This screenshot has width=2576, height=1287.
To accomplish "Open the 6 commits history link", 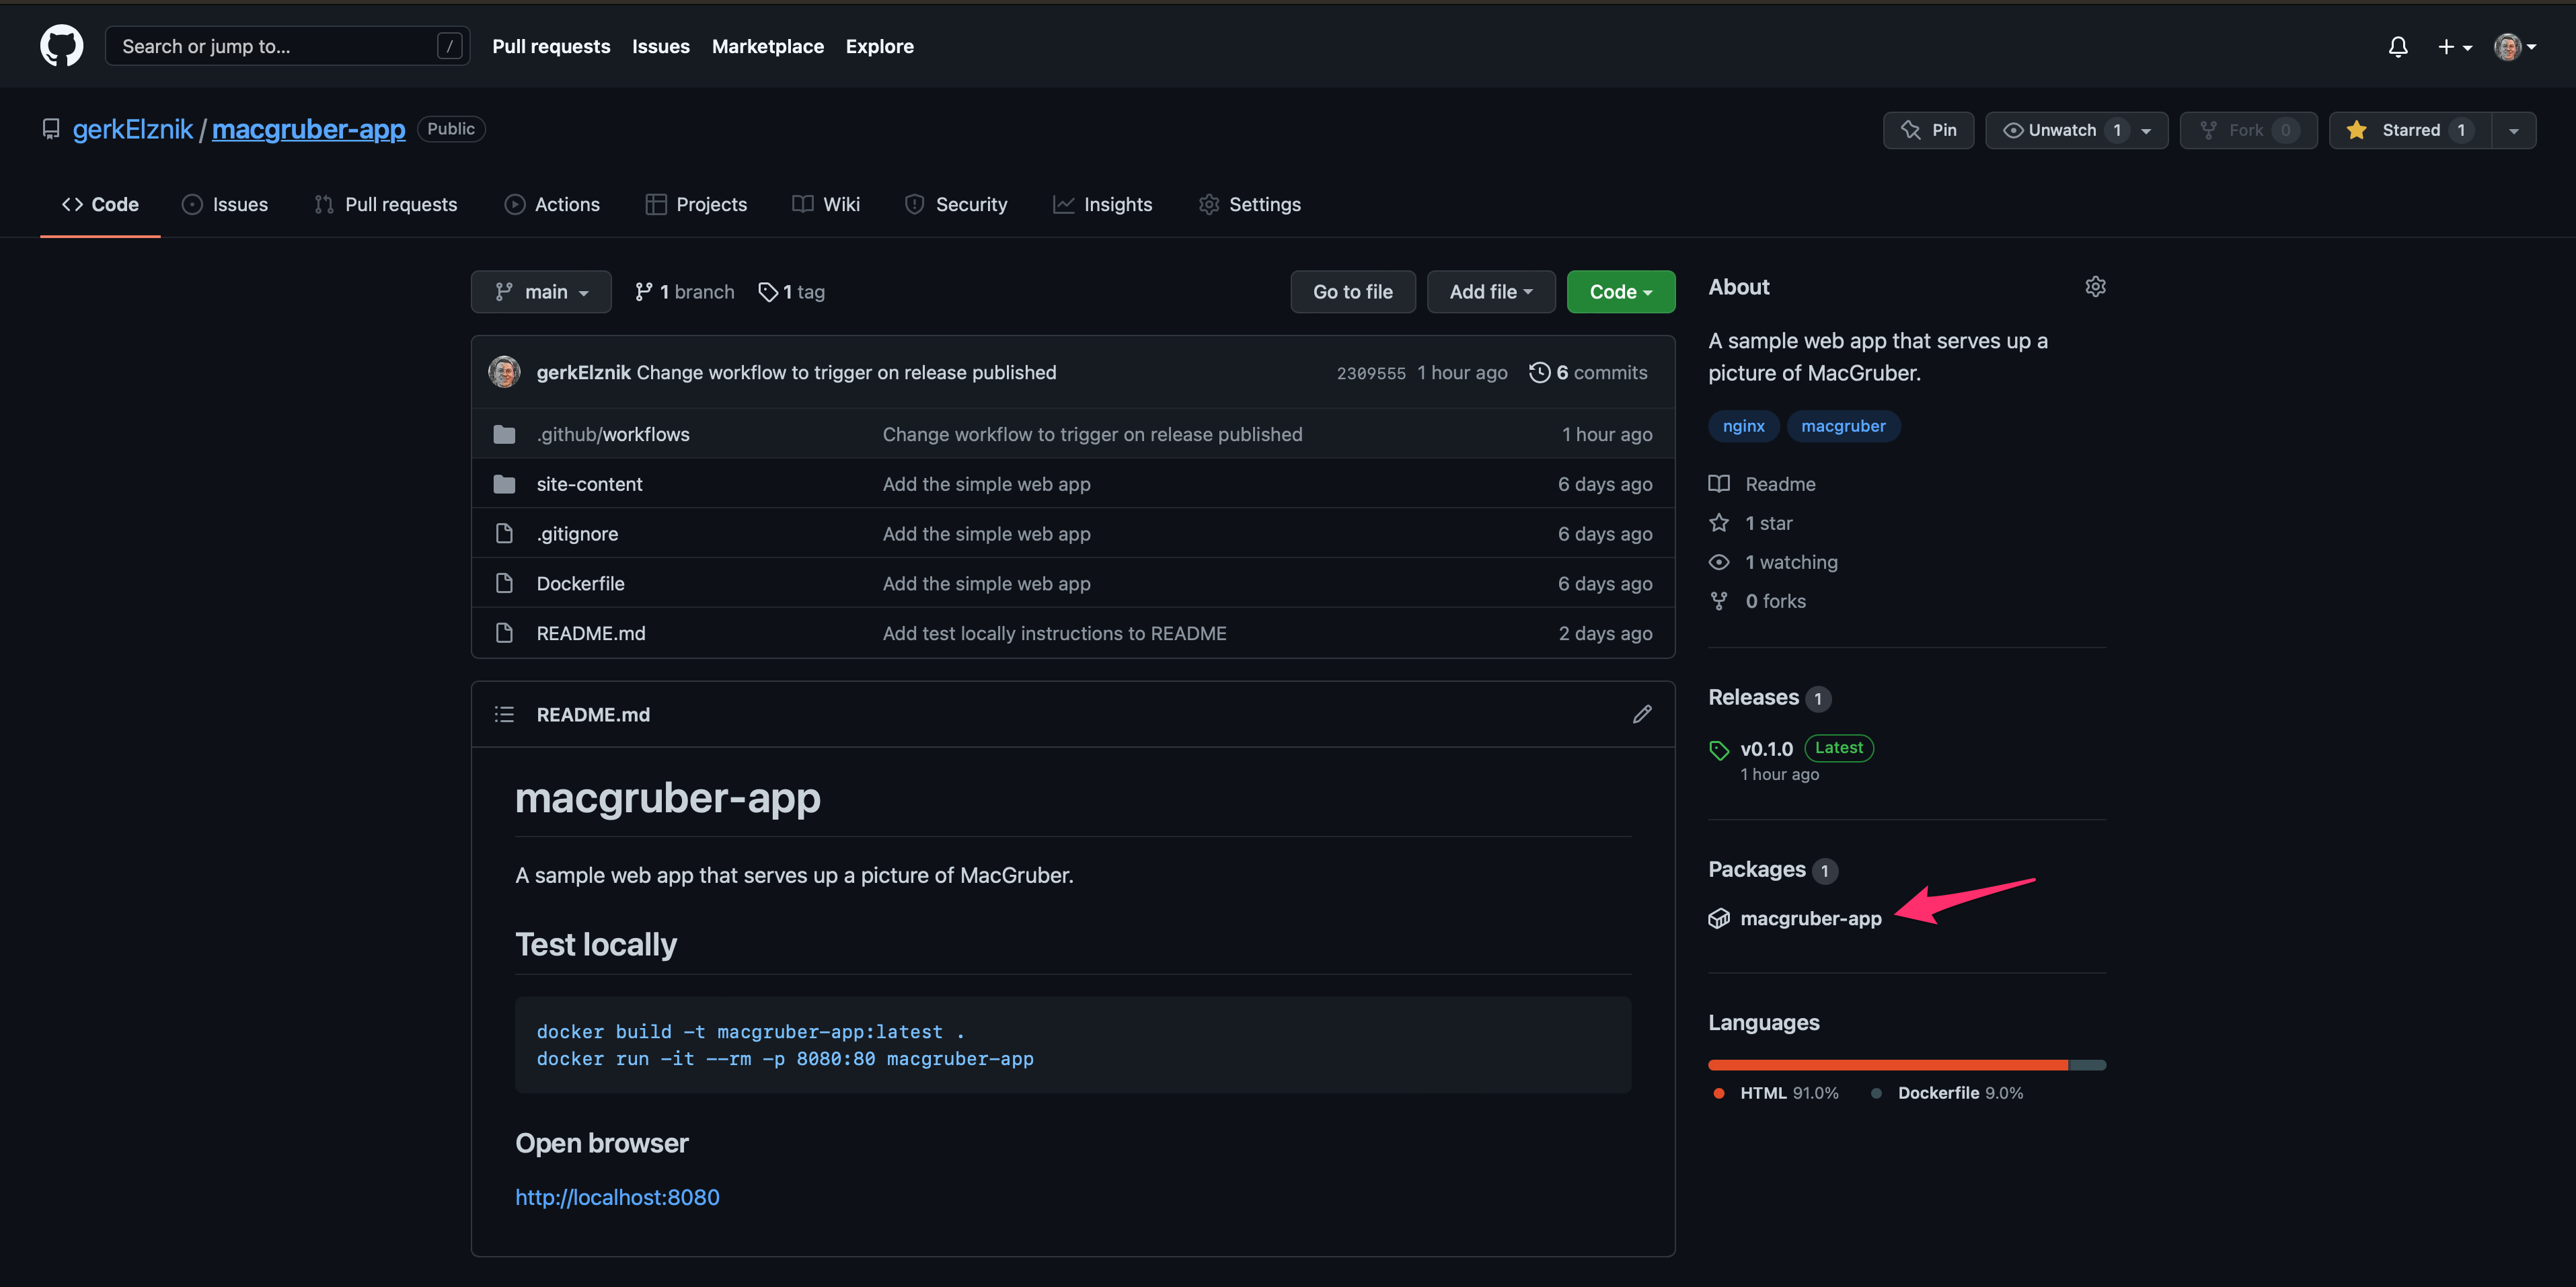I will tap(1588, 372).
